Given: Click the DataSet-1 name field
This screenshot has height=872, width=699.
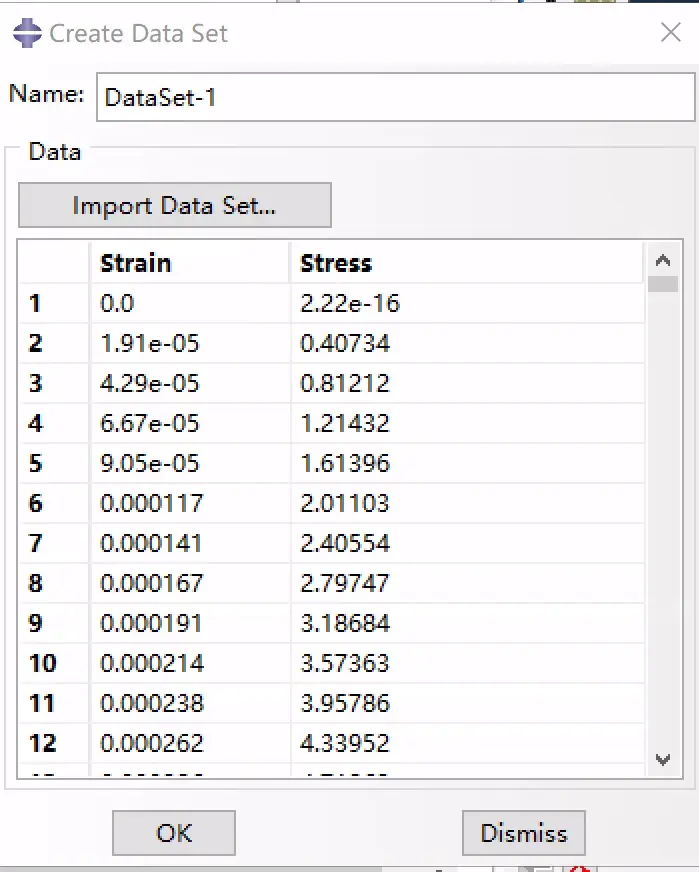Looking at the screenshot, I should coord(395,97).
